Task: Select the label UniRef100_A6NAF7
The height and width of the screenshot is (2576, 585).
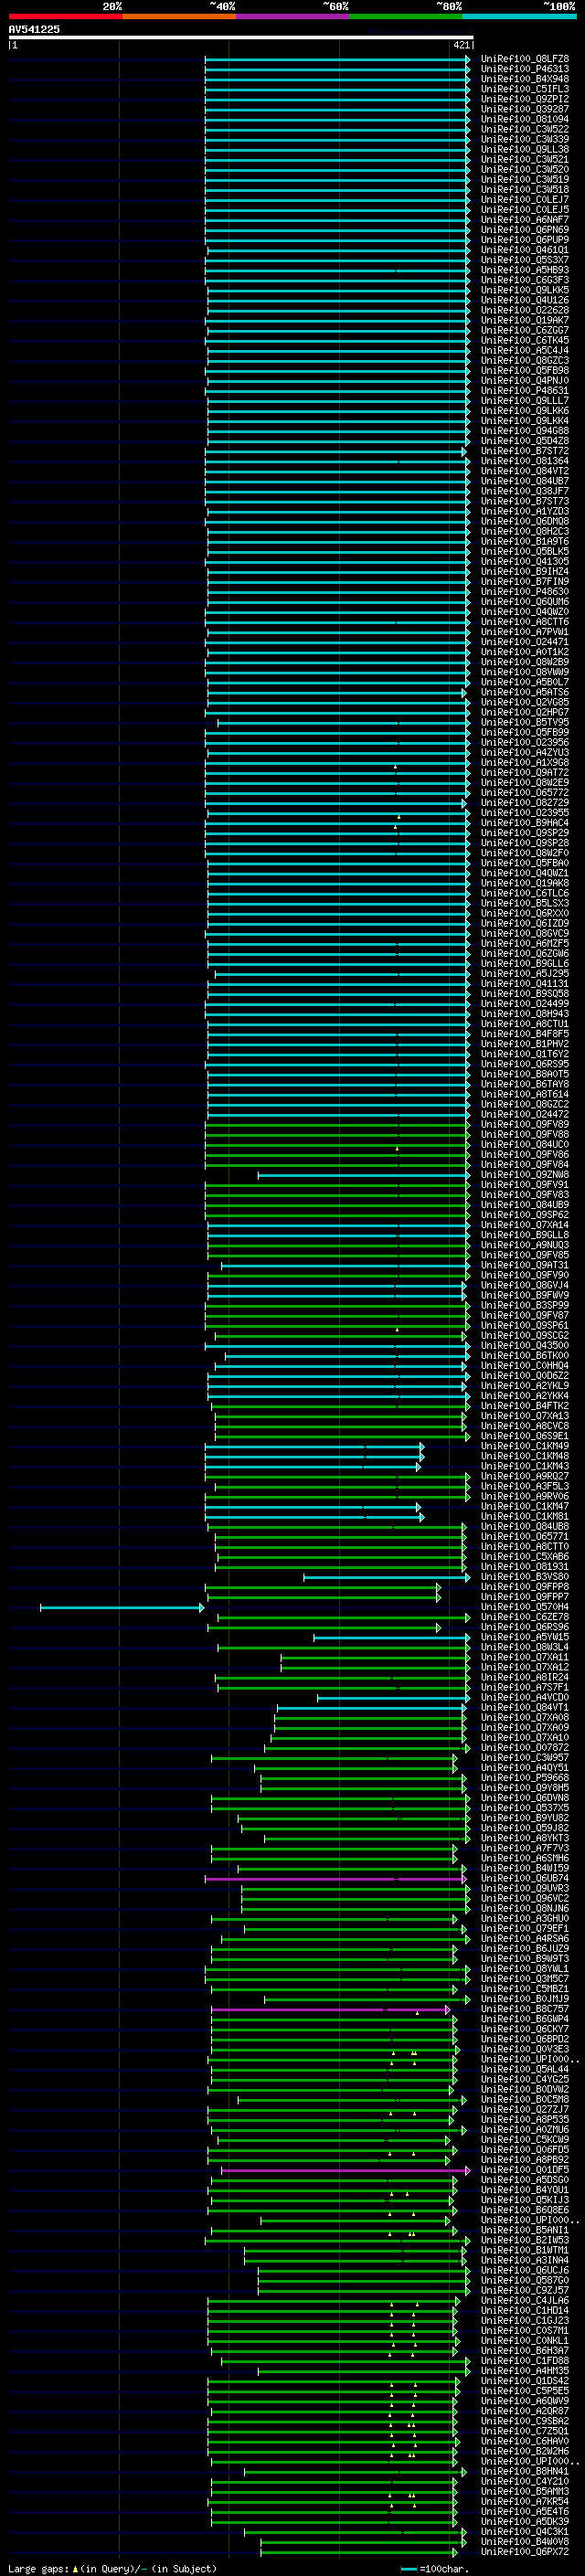Action: (x=525, y=220)
